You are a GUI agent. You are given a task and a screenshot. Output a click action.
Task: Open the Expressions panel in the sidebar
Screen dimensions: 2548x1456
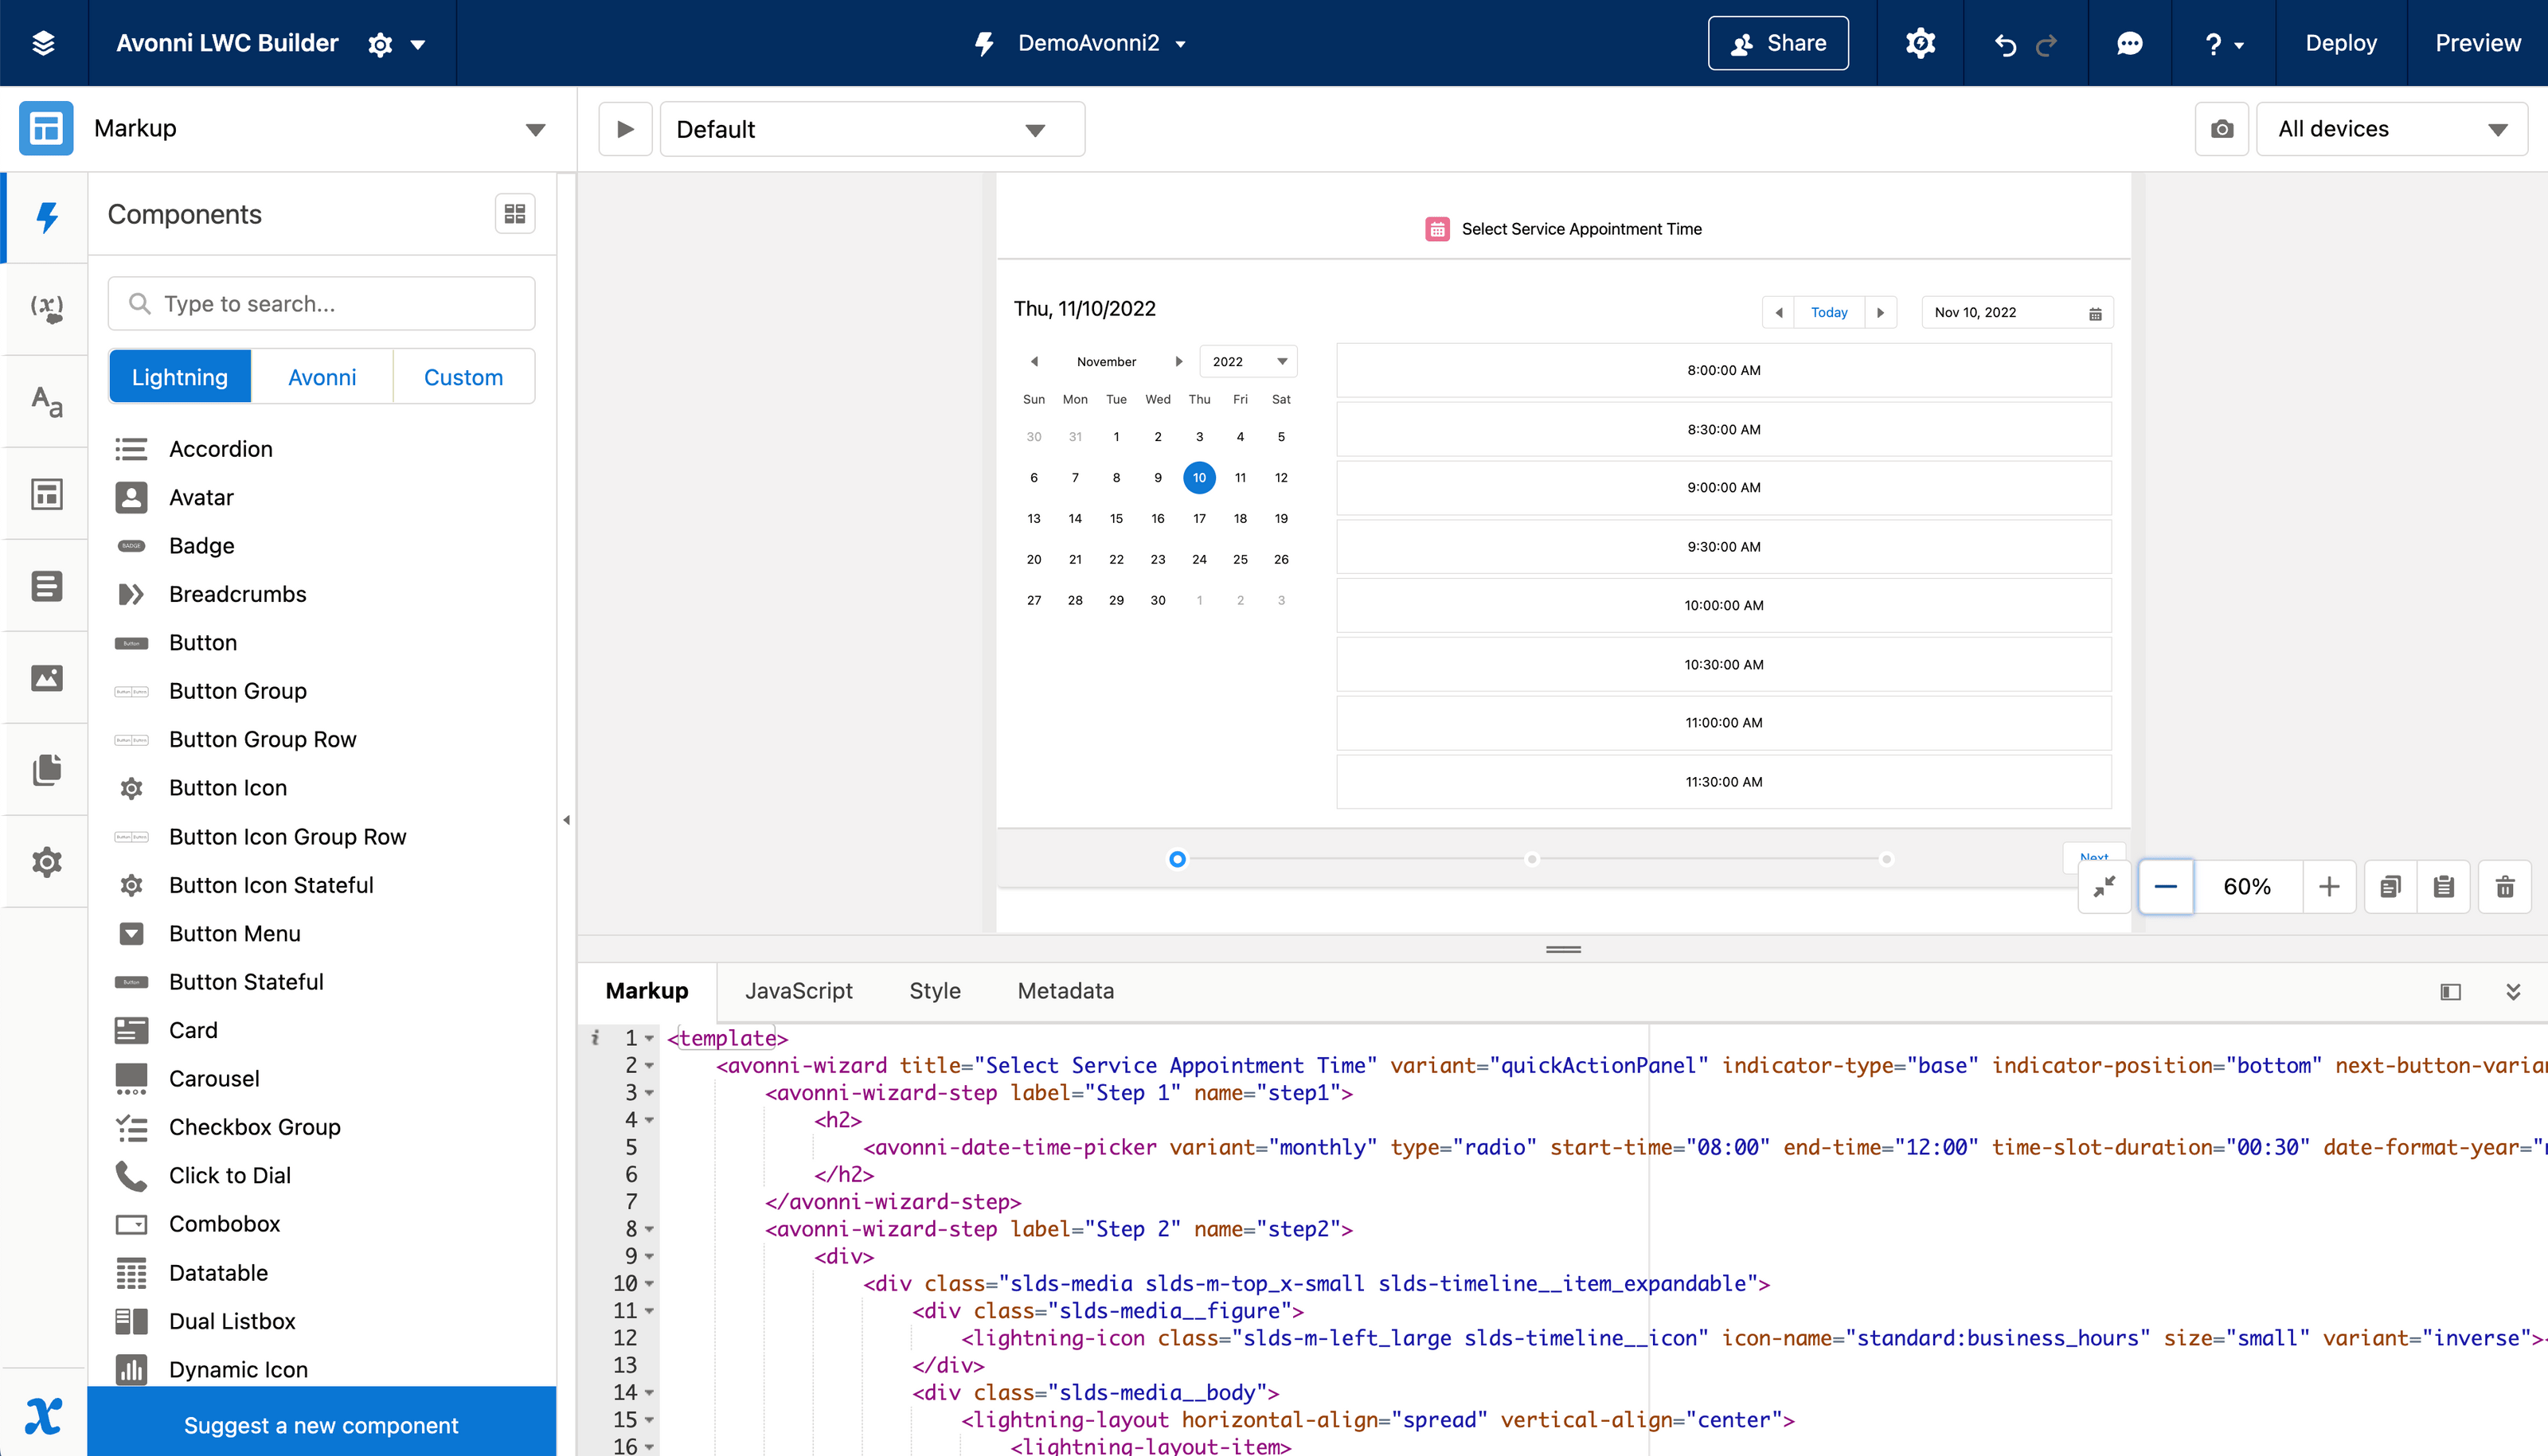46,307
